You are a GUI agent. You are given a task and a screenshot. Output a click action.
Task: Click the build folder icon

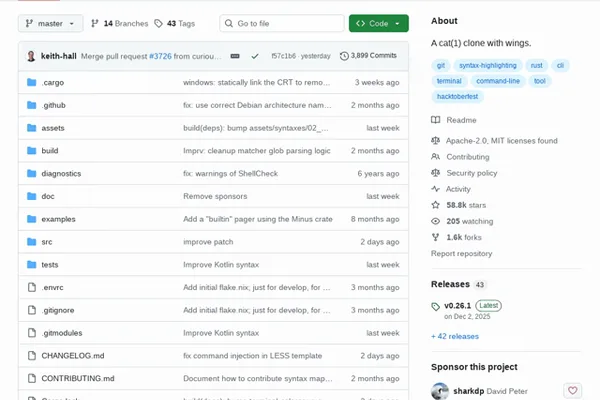tap(31, 150)
